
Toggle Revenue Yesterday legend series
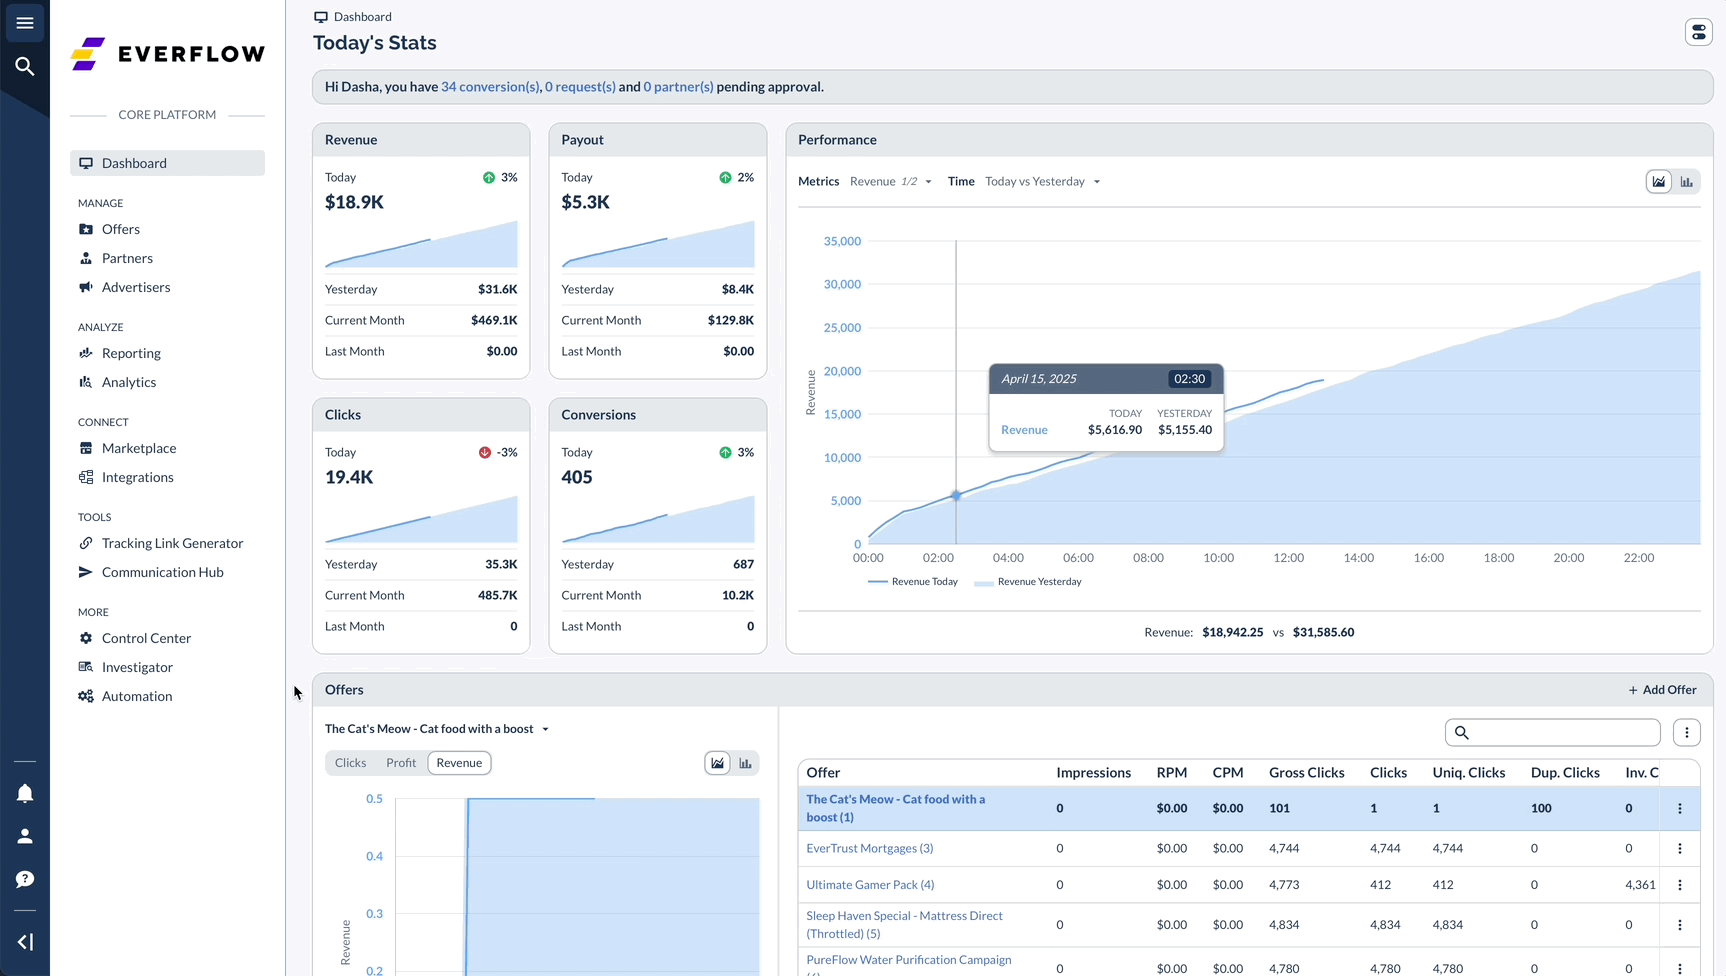(1028, 582)
